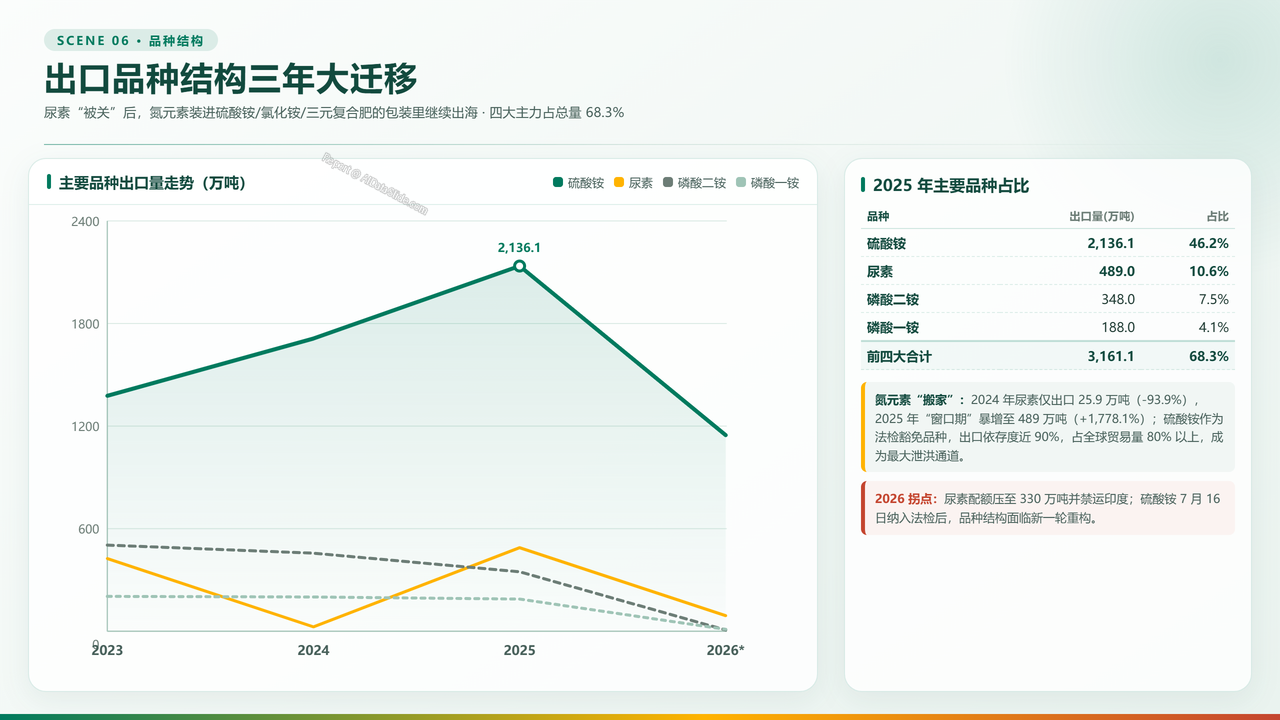
Task: Click the 348.0 export value cell
Action: [x=1118, y=299]
